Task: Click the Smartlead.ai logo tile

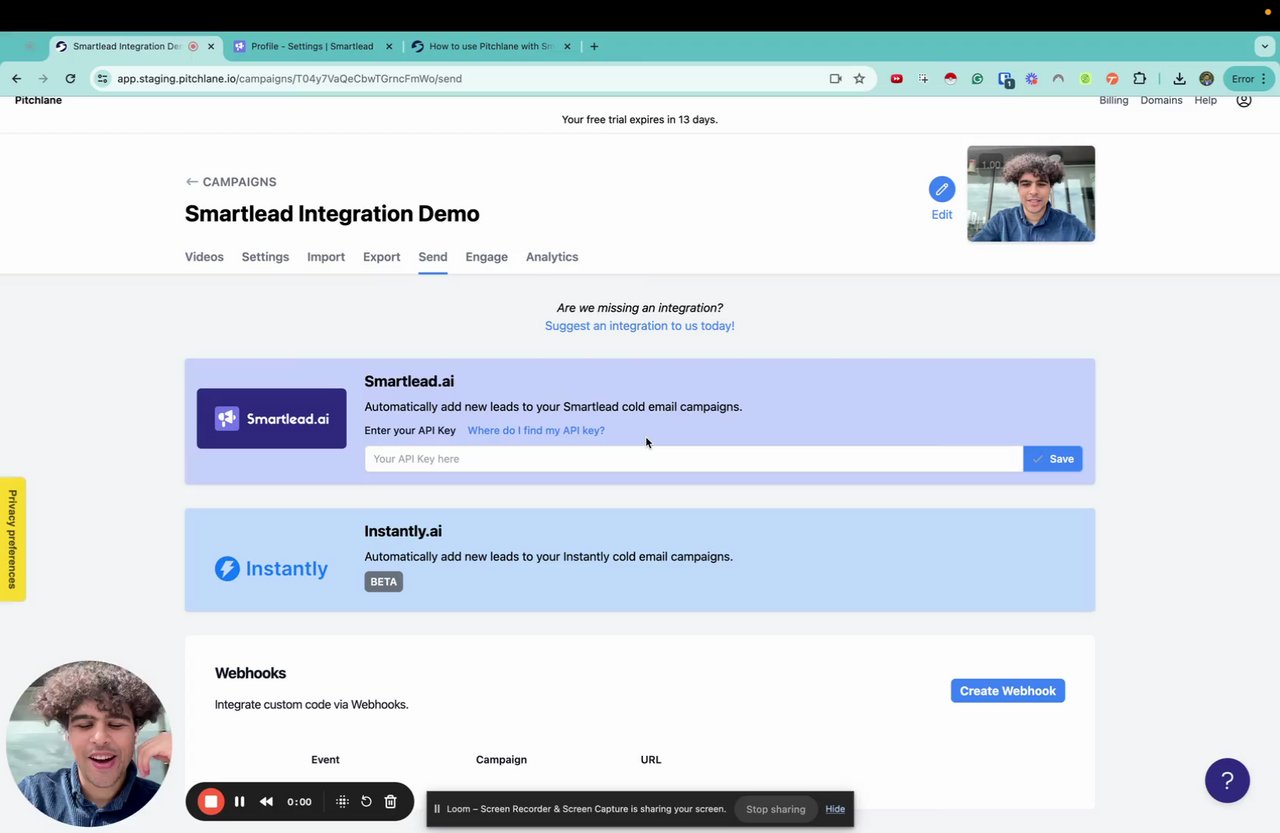Action: [x=272, y=418]
